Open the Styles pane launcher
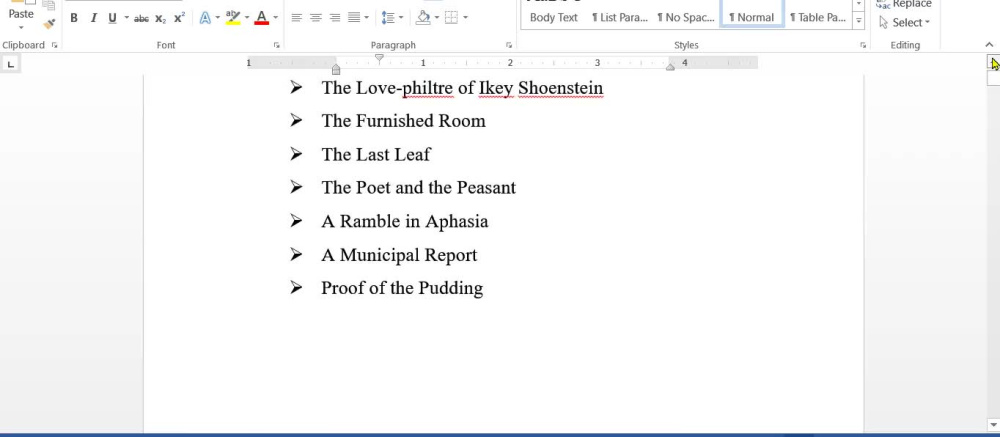The width and height of the screenshot is (1000, 437). click(863, 45)
